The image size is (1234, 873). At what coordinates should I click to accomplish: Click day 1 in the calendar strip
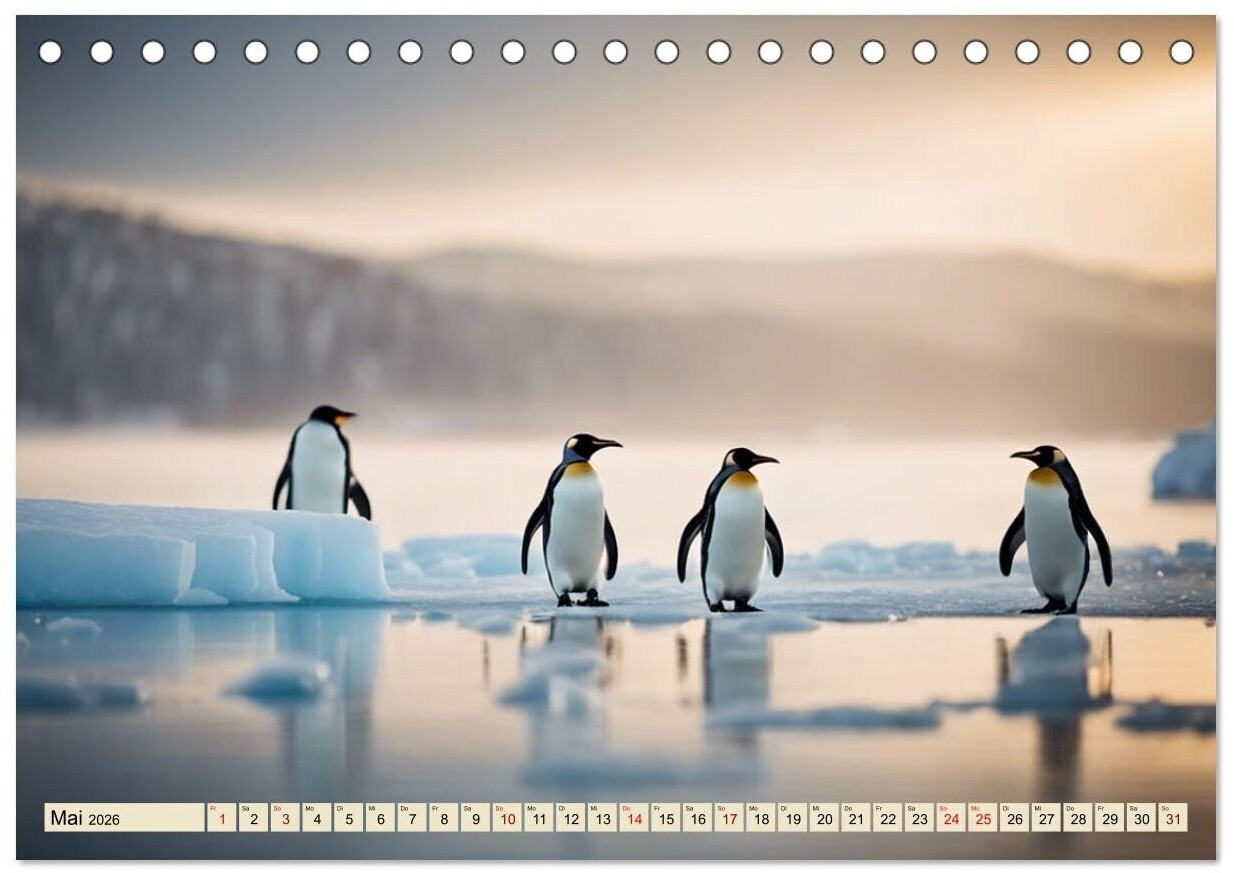[221, 818]
